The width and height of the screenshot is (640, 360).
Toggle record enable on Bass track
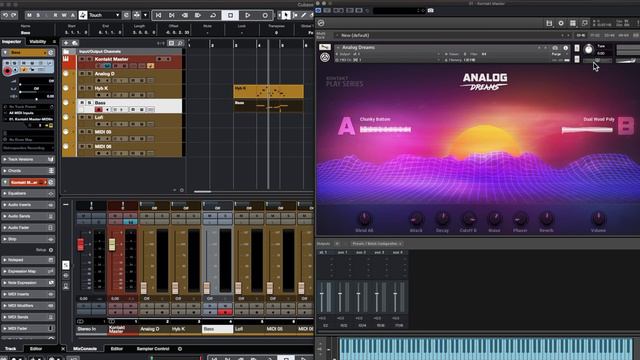pos(98,109)
